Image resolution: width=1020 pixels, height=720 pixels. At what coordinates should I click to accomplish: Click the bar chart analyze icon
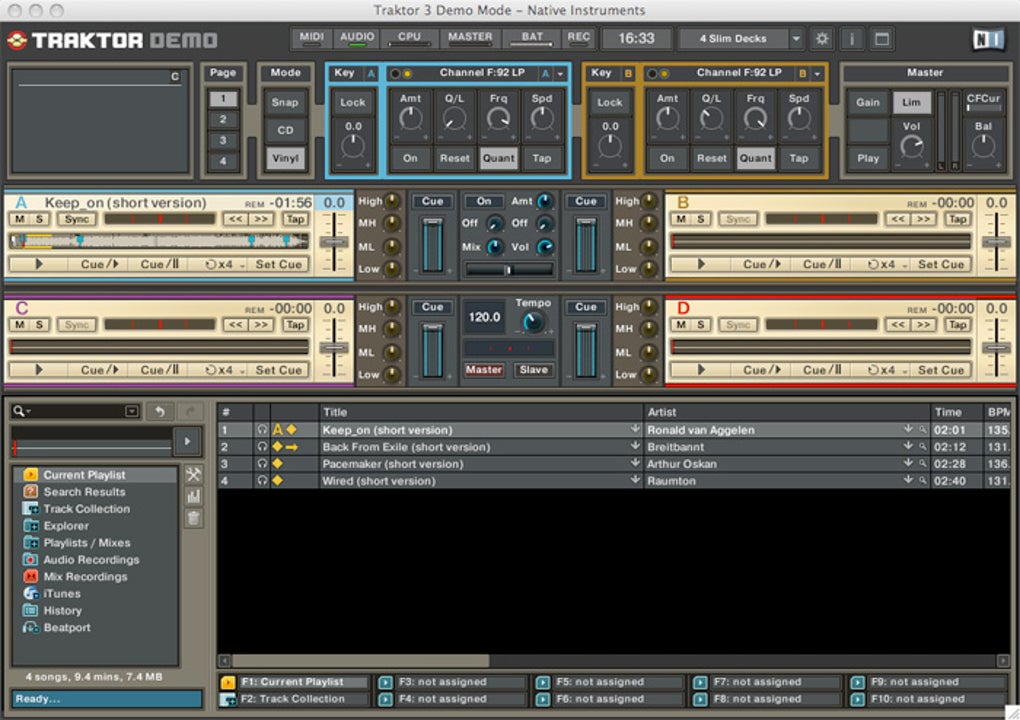[x=194, y=496]
